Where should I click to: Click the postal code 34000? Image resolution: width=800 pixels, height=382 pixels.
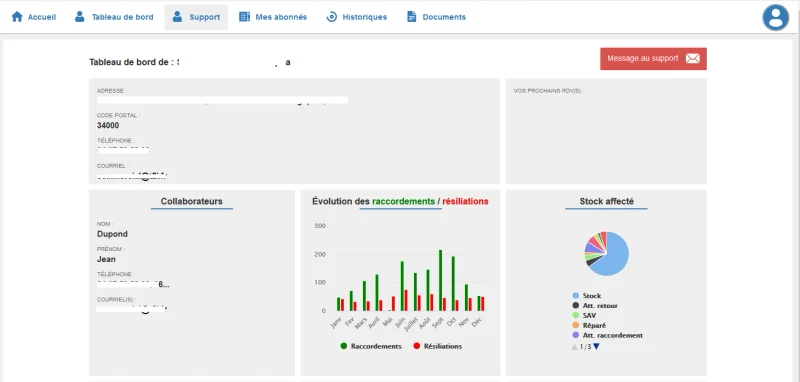coord(108,125)
